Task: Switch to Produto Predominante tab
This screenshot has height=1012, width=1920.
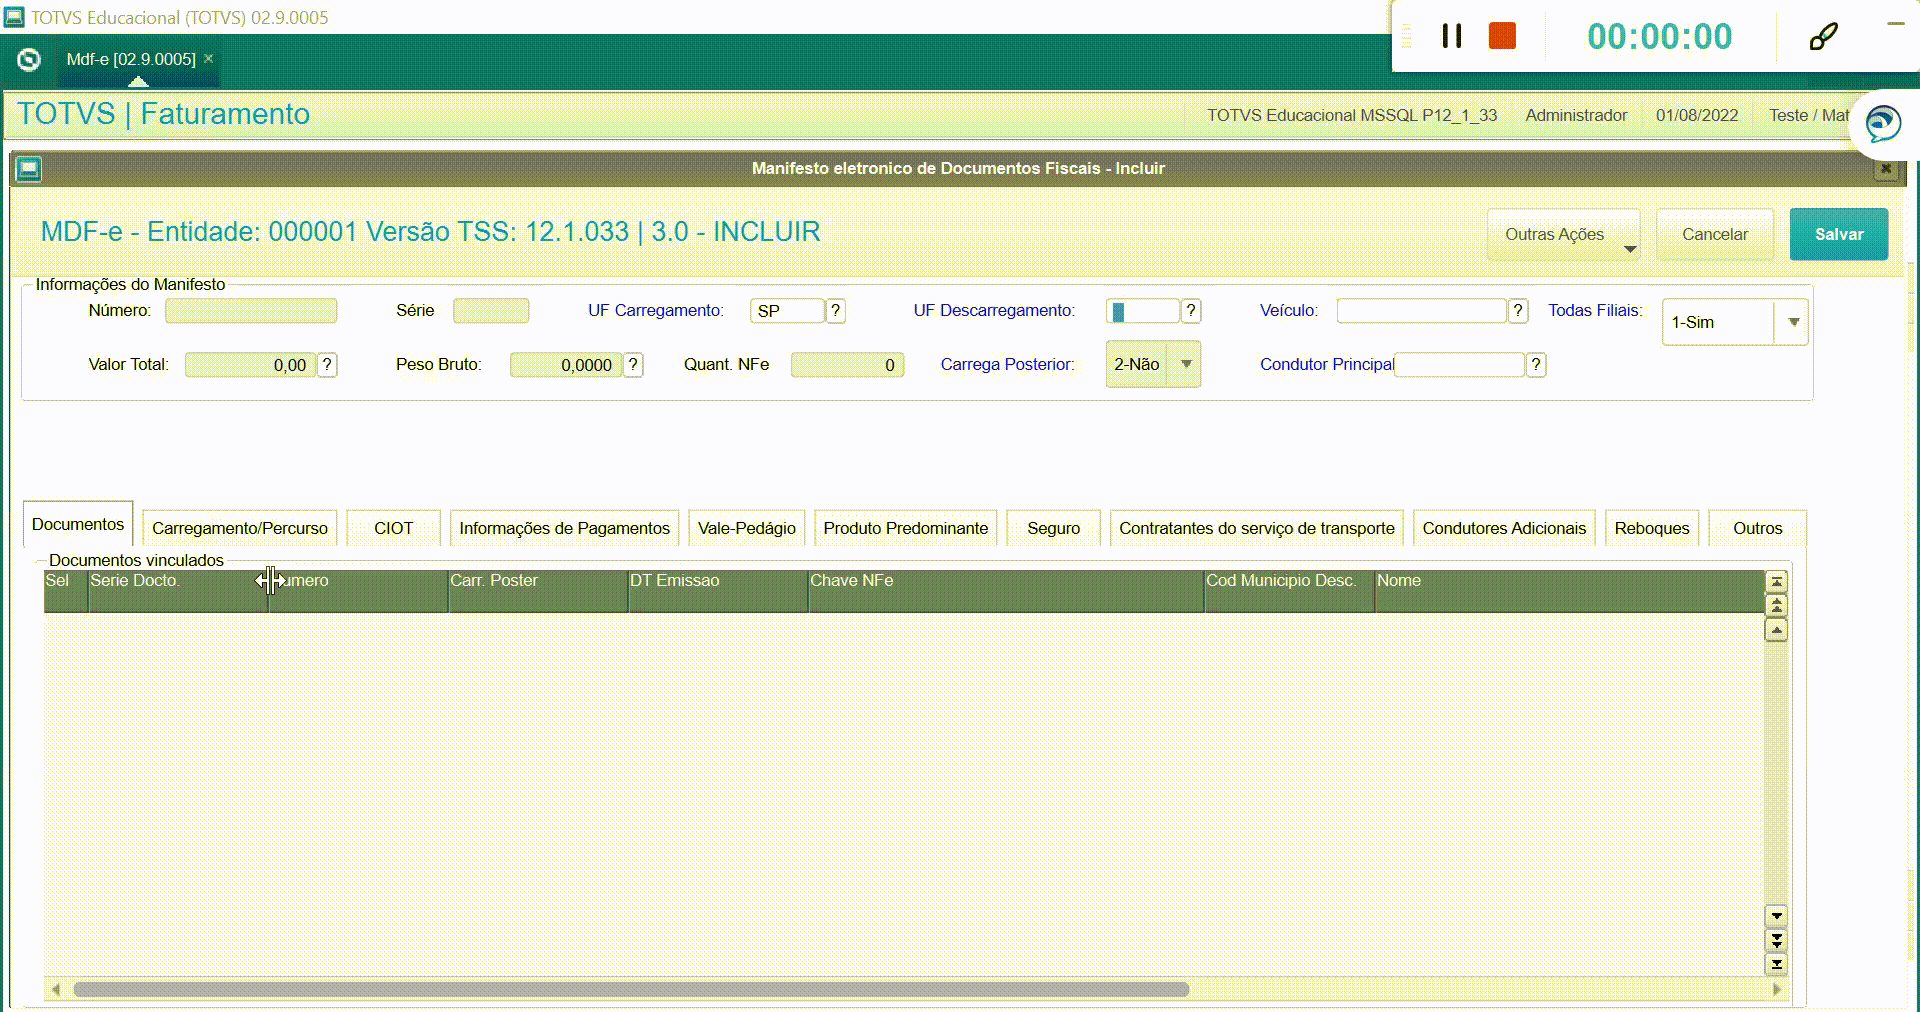Action: (x=906, y=528)
